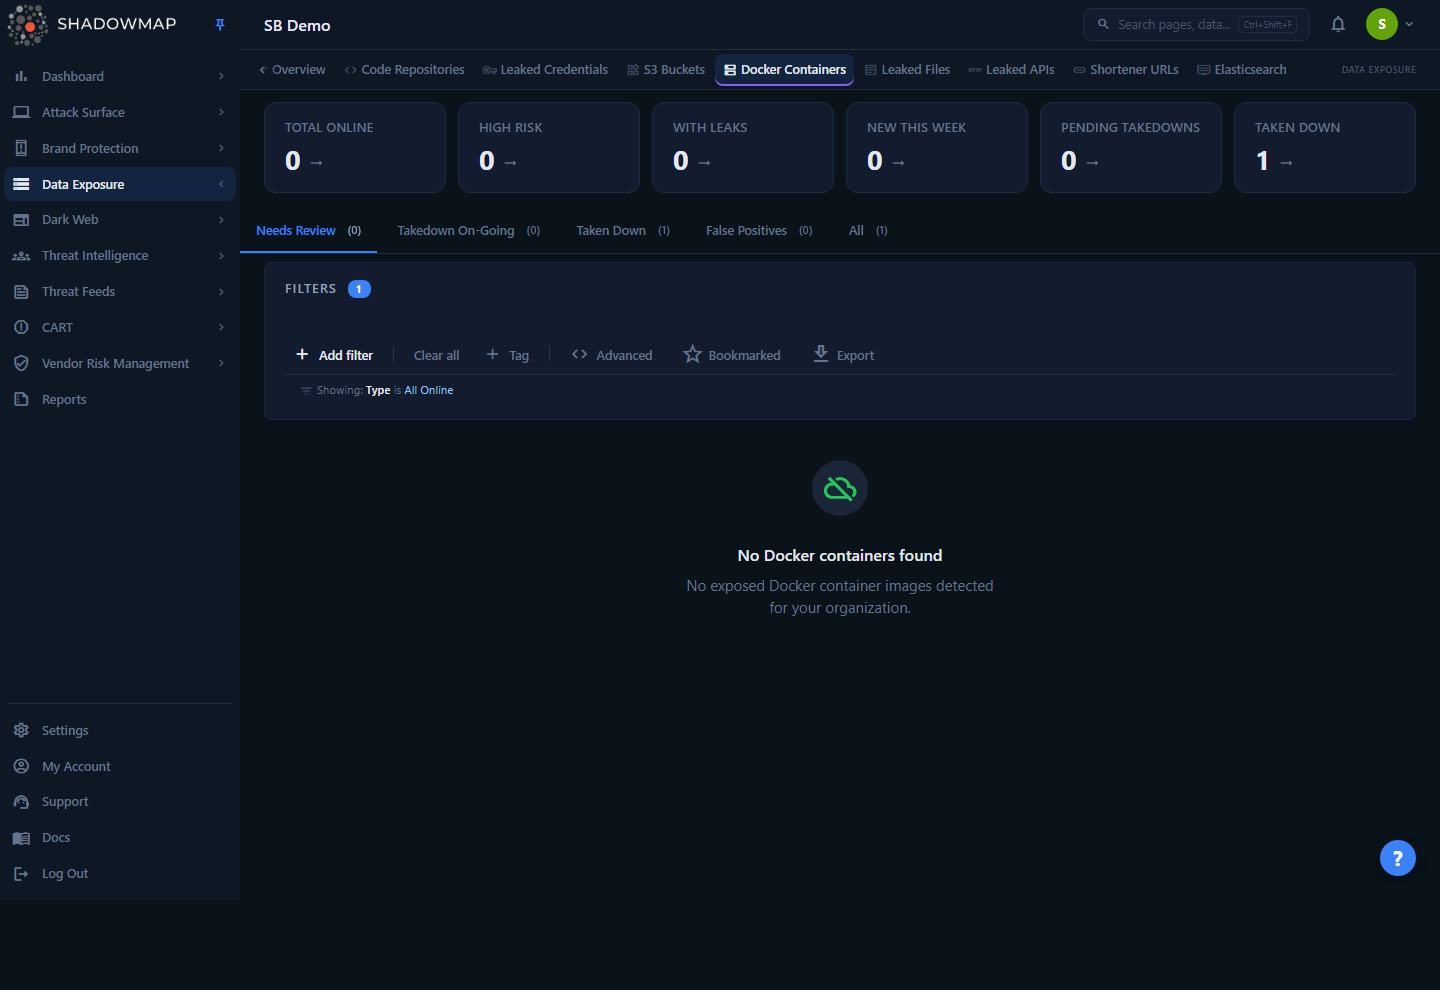Click the Tag button
1440x990 pixels.
click(x=508, y=355)
